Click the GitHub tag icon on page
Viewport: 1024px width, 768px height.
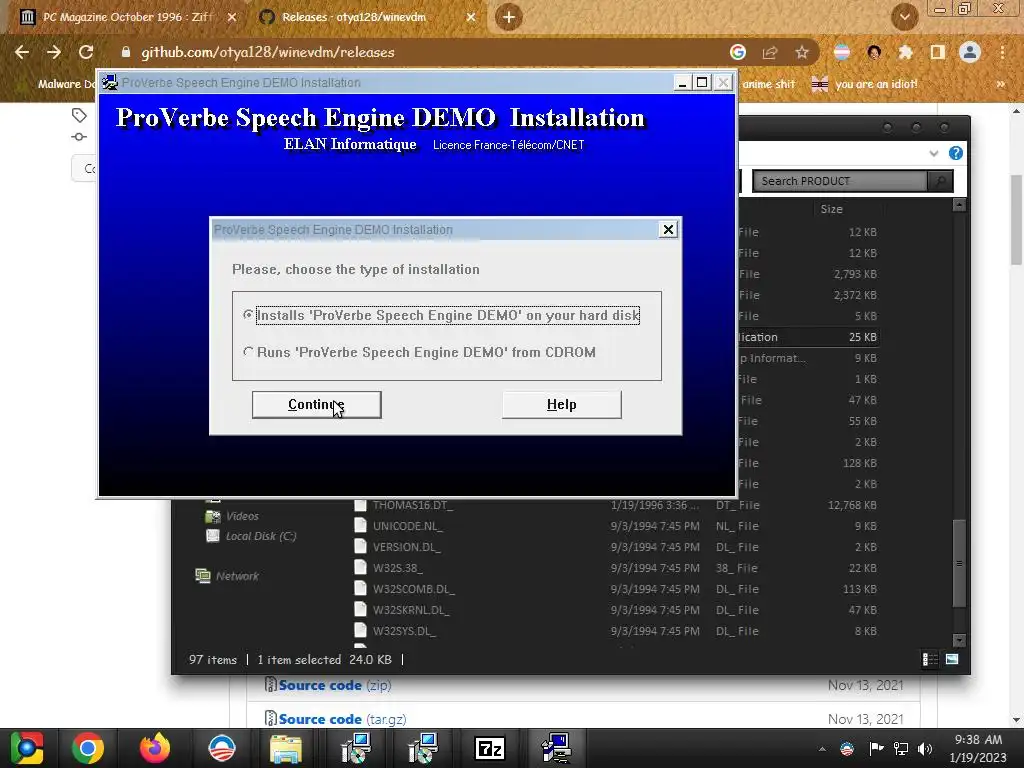(x=79, y=116)
